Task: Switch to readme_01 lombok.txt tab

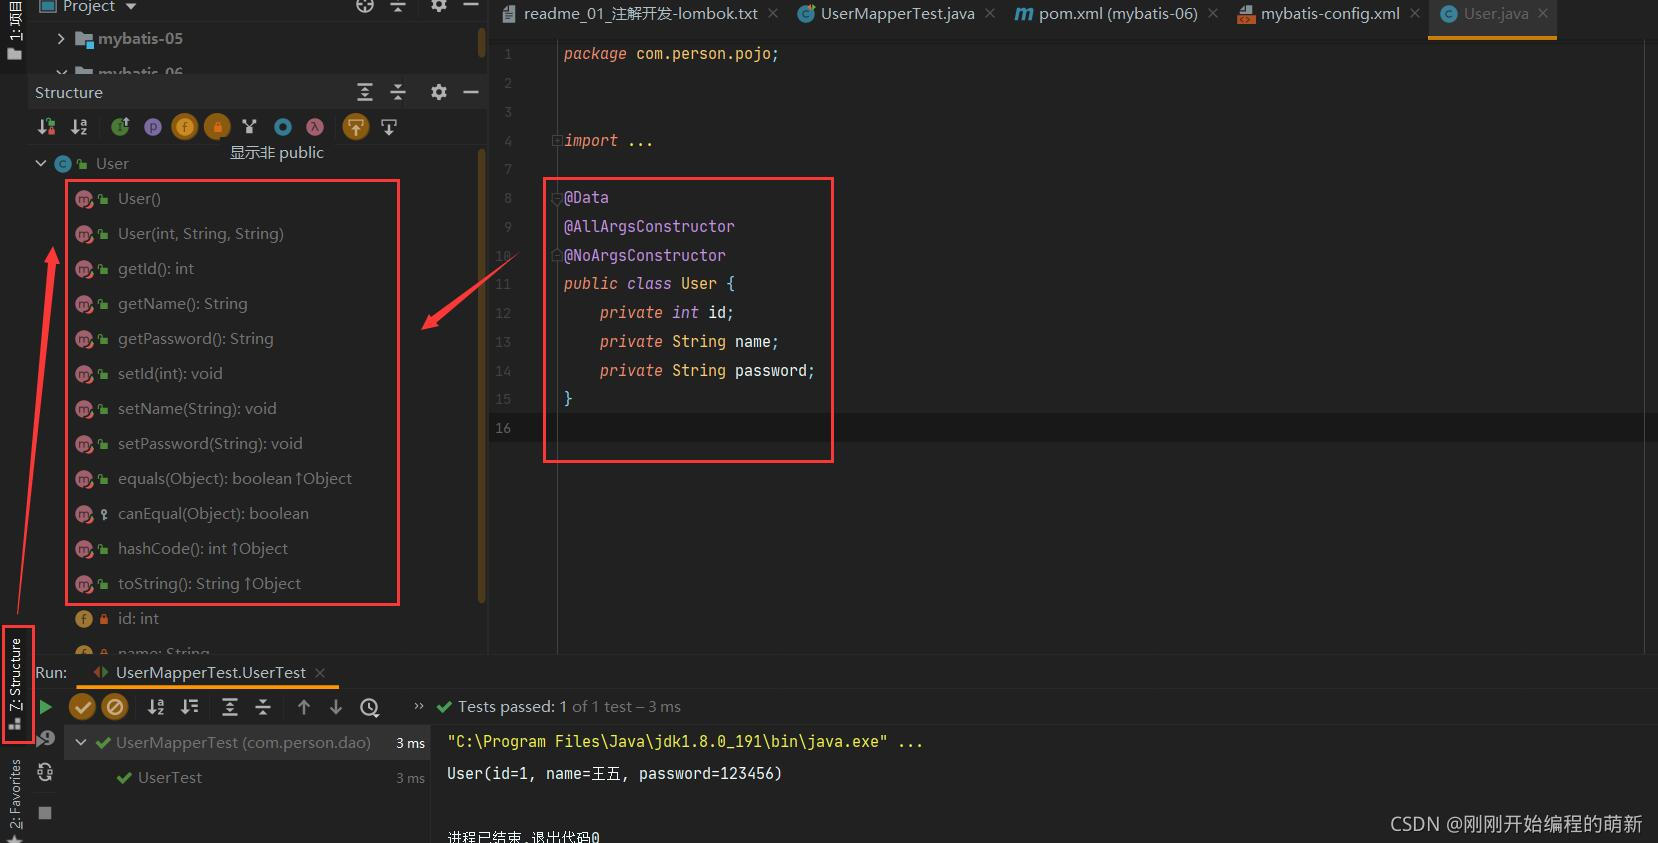Action: click(640, 14)
